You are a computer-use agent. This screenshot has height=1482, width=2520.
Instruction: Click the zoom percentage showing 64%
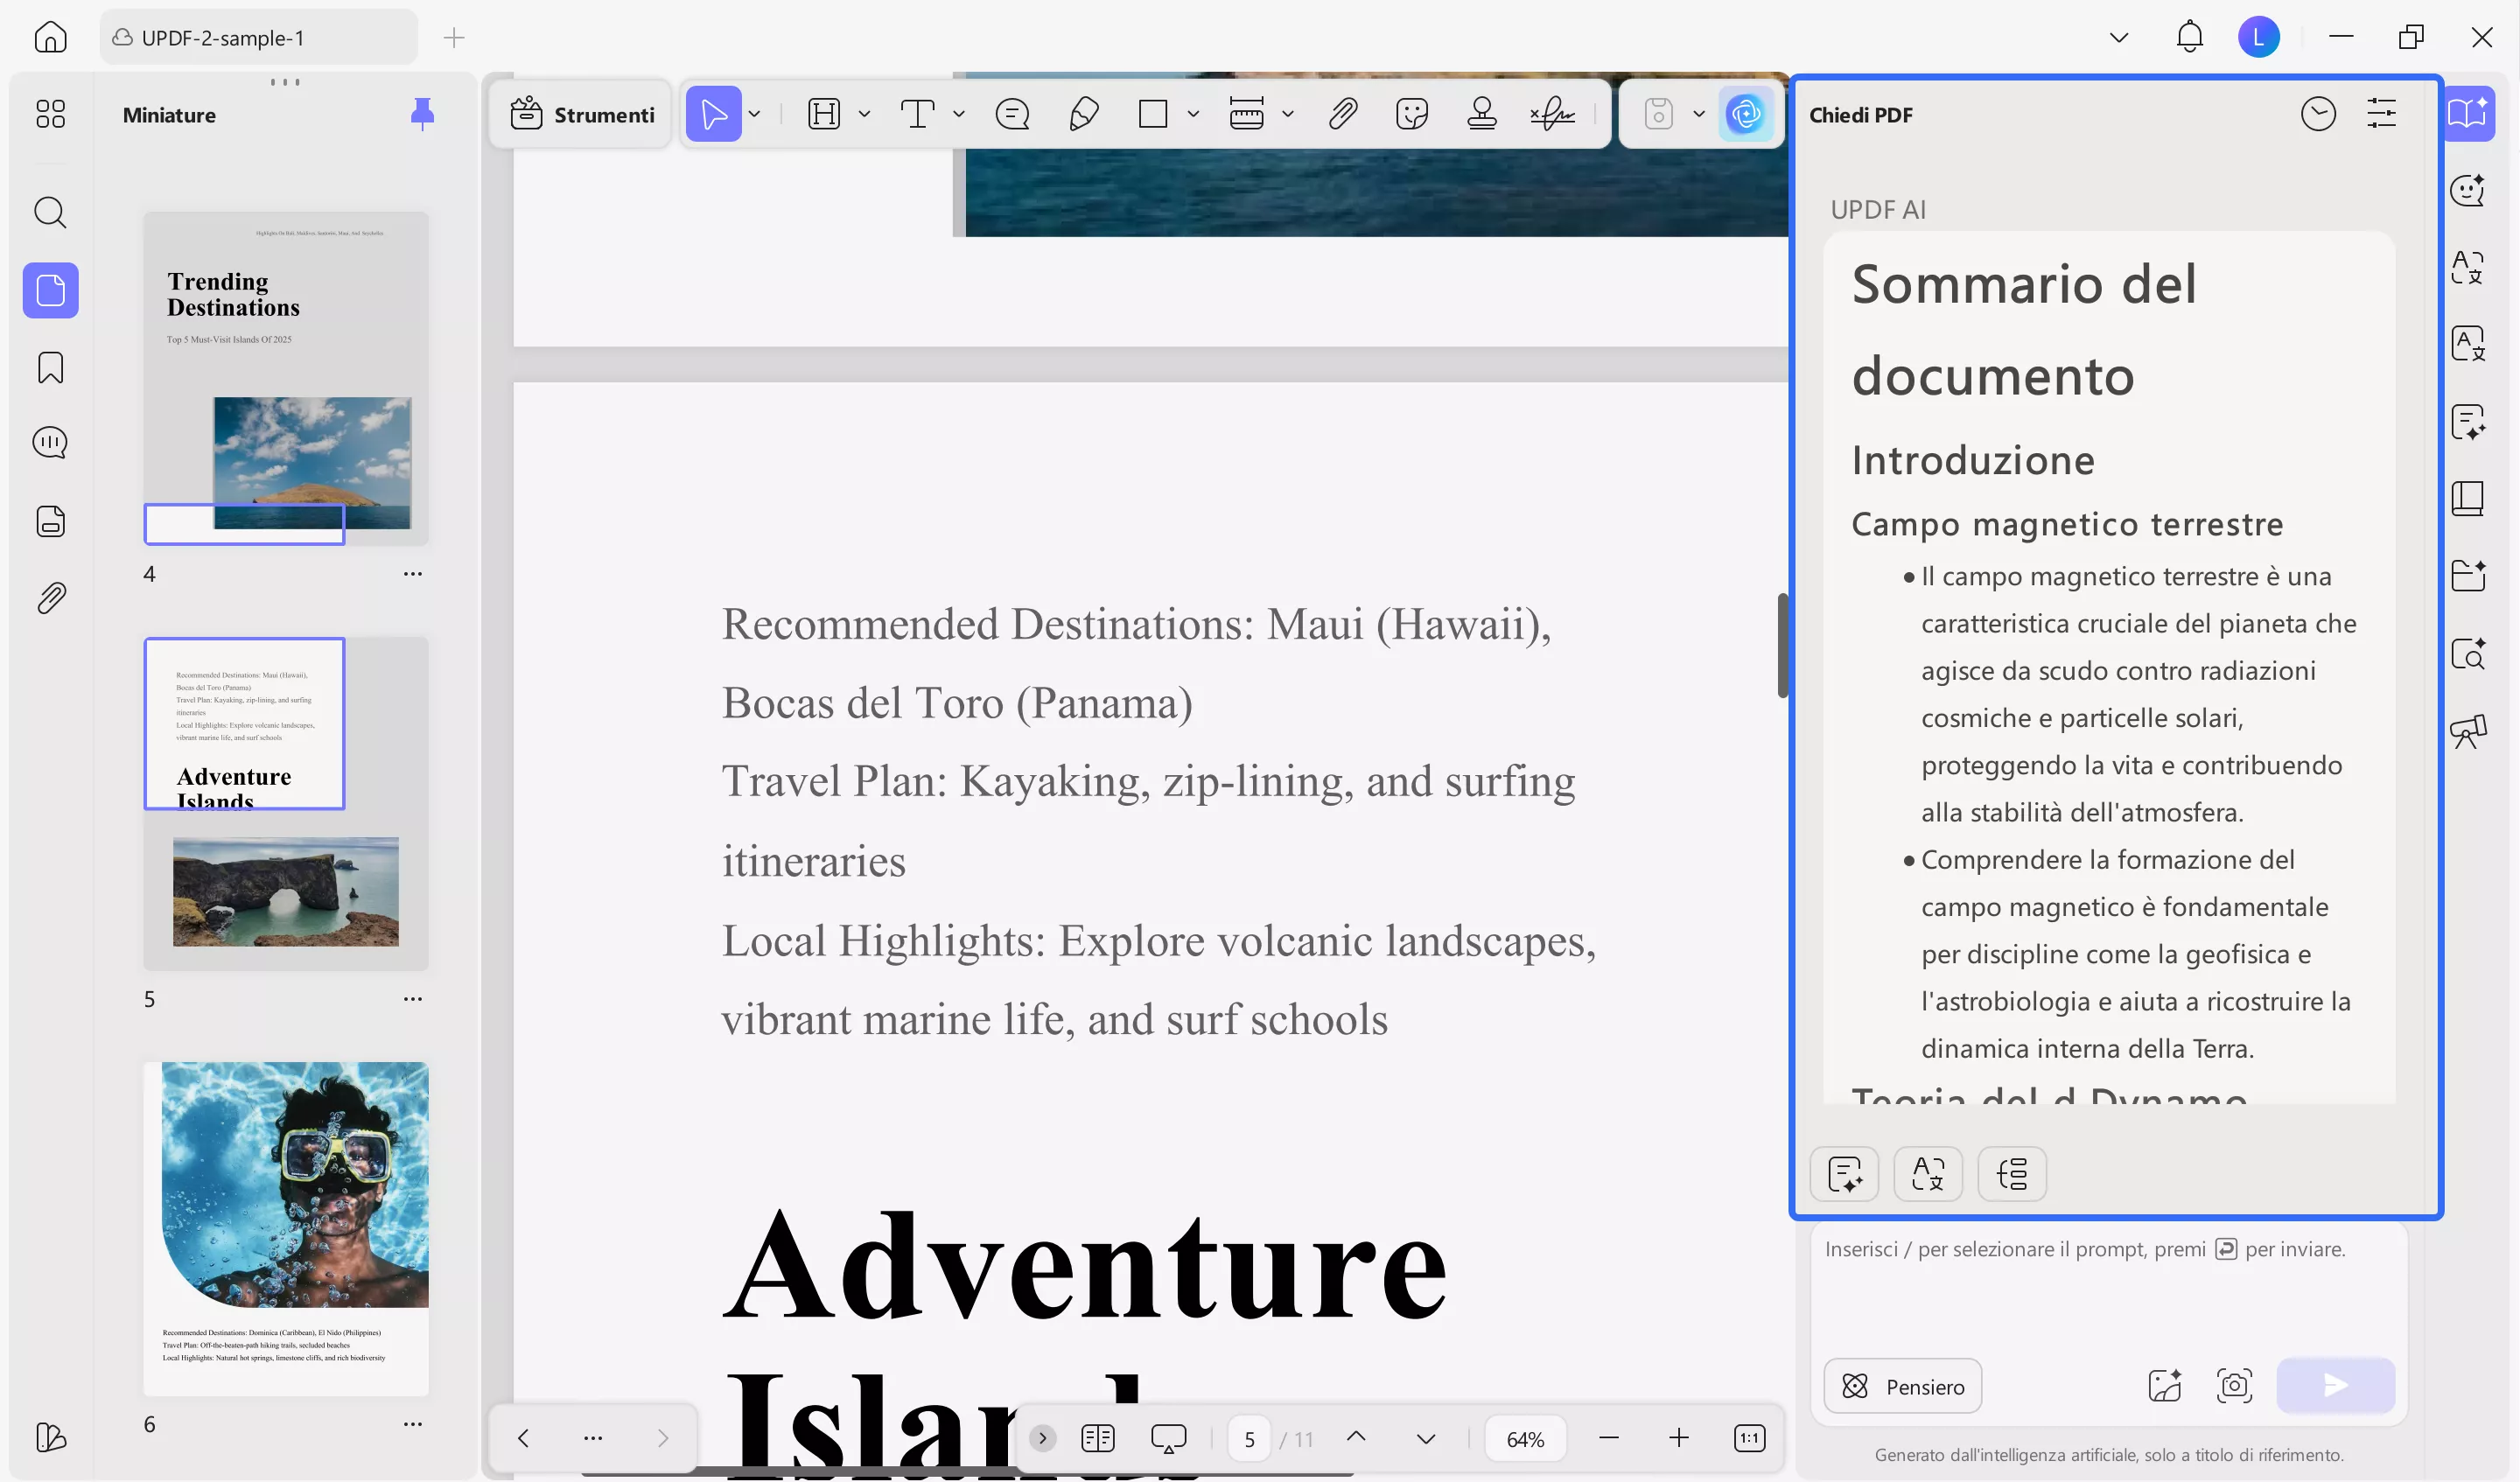click(1524, 1438)
